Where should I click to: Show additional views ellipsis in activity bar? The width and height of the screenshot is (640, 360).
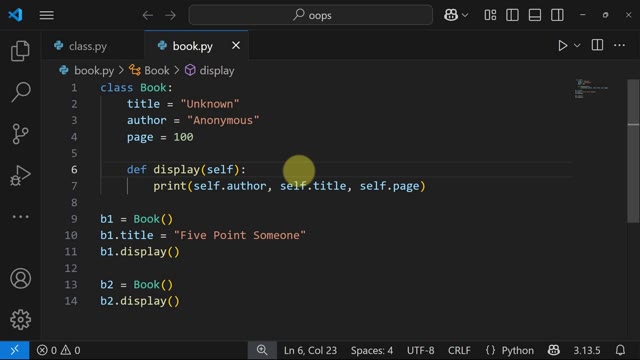tap(20, 217)
